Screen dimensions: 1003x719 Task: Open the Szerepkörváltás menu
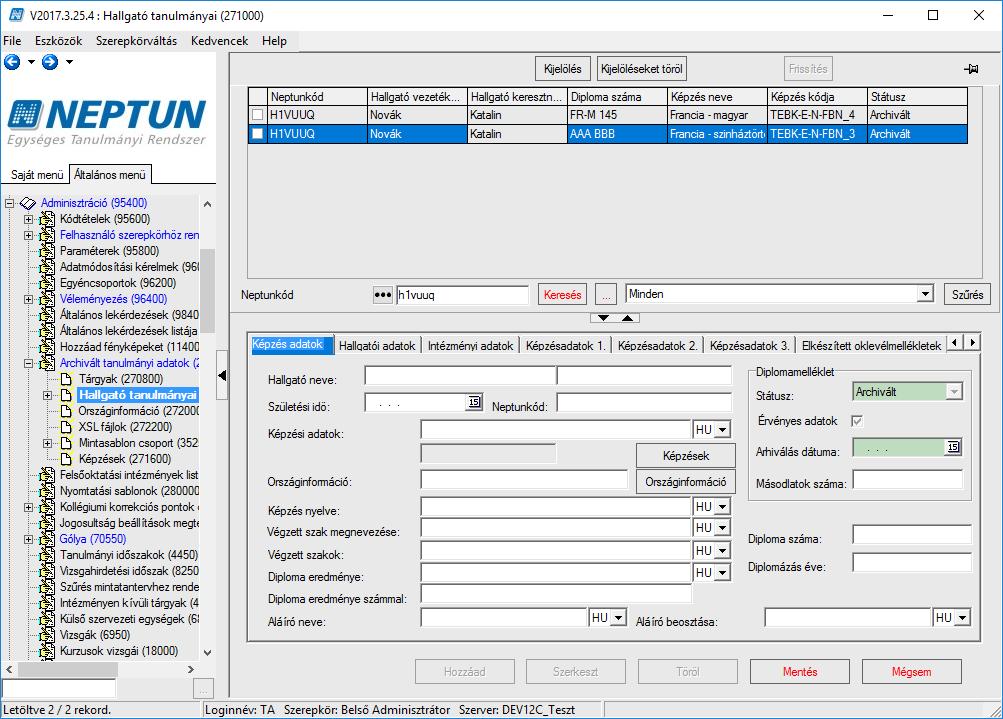coord(136,41)
